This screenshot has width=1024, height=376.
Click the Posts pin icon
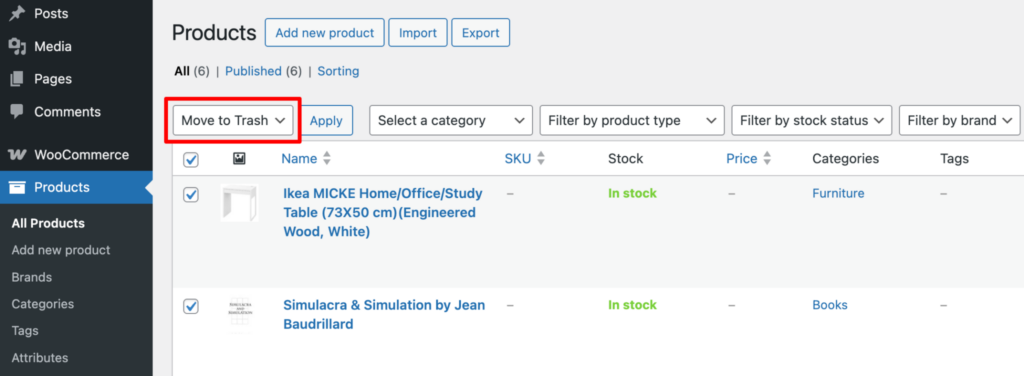(x=17, y=13)
